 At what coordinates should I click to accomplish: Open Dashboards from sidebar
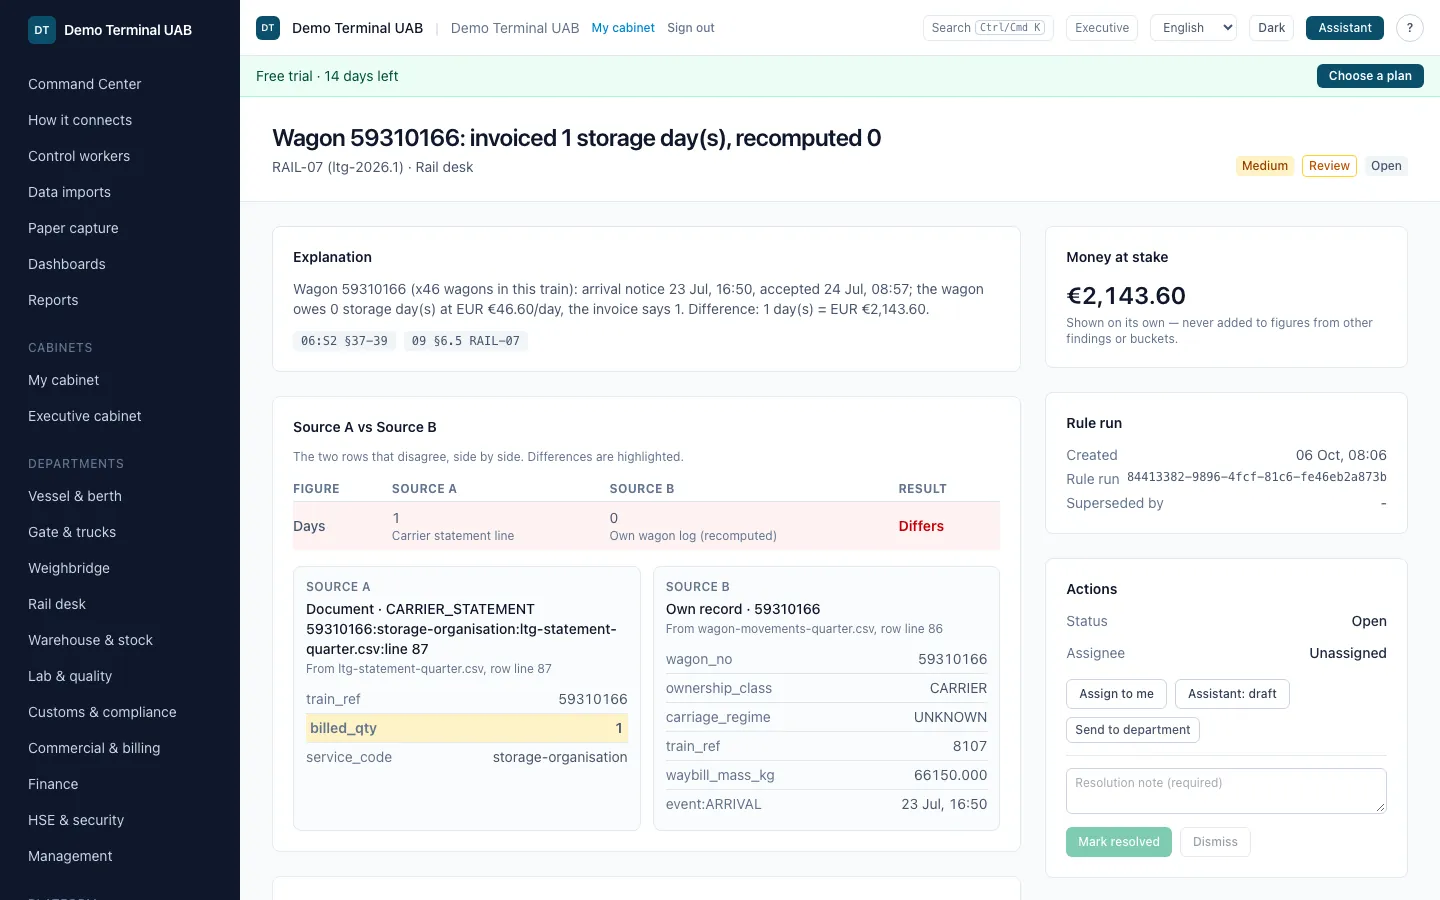[x=67, y=264]
